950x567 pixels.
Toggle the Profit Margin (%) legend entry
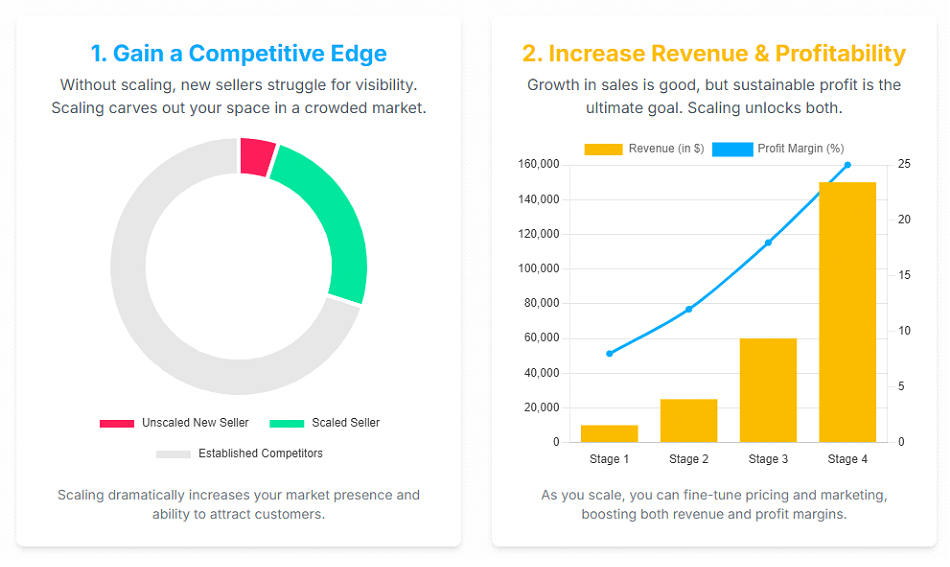pos(778,148)
